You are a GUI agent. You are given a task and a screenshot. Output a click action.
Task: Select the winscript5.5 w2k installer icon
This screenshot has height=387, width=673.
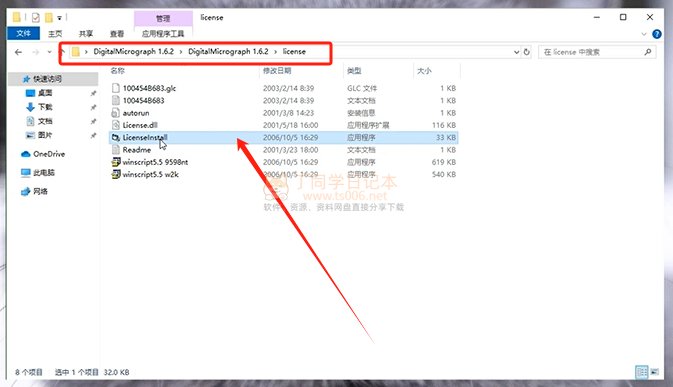click(x=115, y=174)
